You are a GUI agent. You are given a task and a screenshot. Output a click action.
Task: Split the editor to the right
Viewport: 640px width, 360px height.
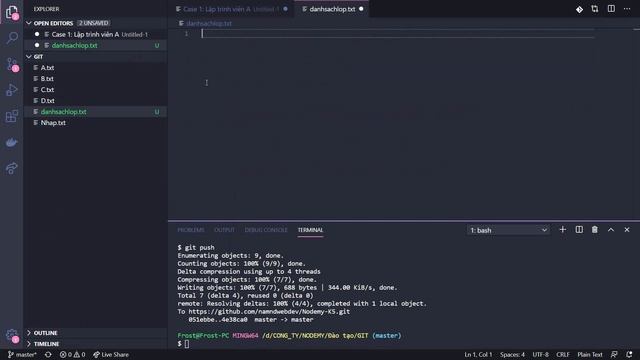tap(611, 9)
